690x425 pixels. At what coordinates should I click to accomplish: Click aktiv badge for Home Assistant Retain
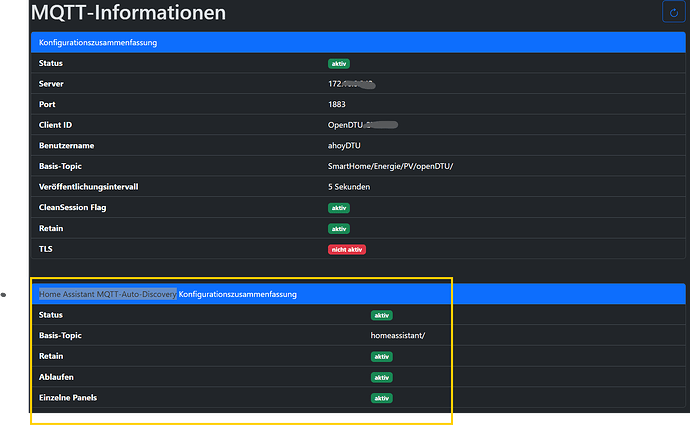coord(382,357)
